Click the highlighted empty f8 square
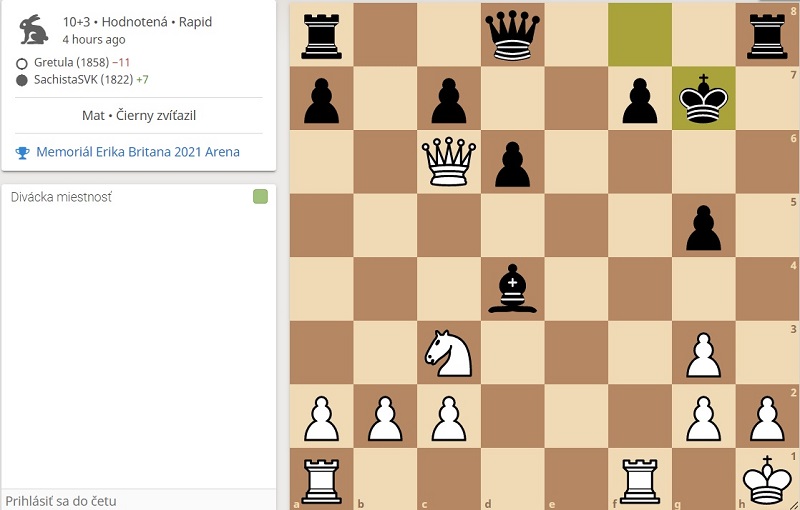 (640, 35)
